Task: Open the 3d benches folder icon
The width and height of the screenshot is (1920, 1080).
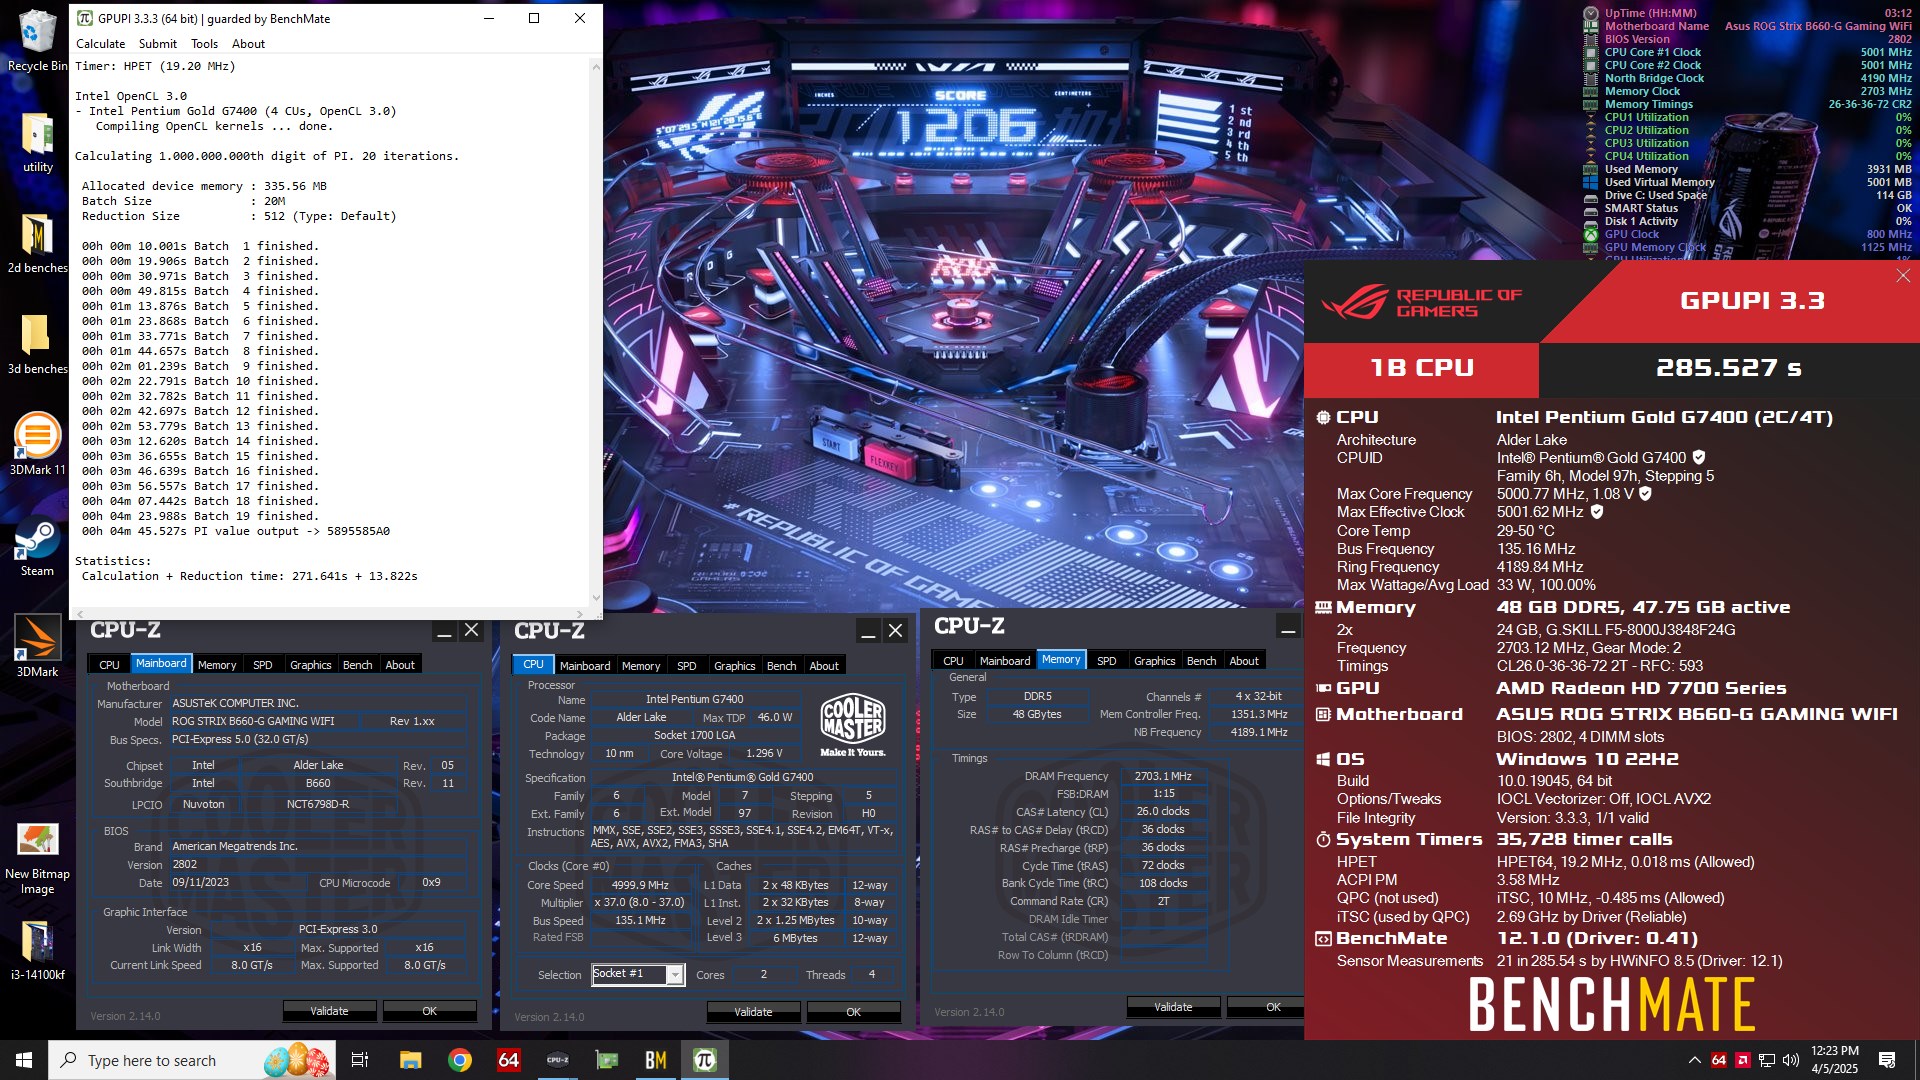Action: point(37,344)
